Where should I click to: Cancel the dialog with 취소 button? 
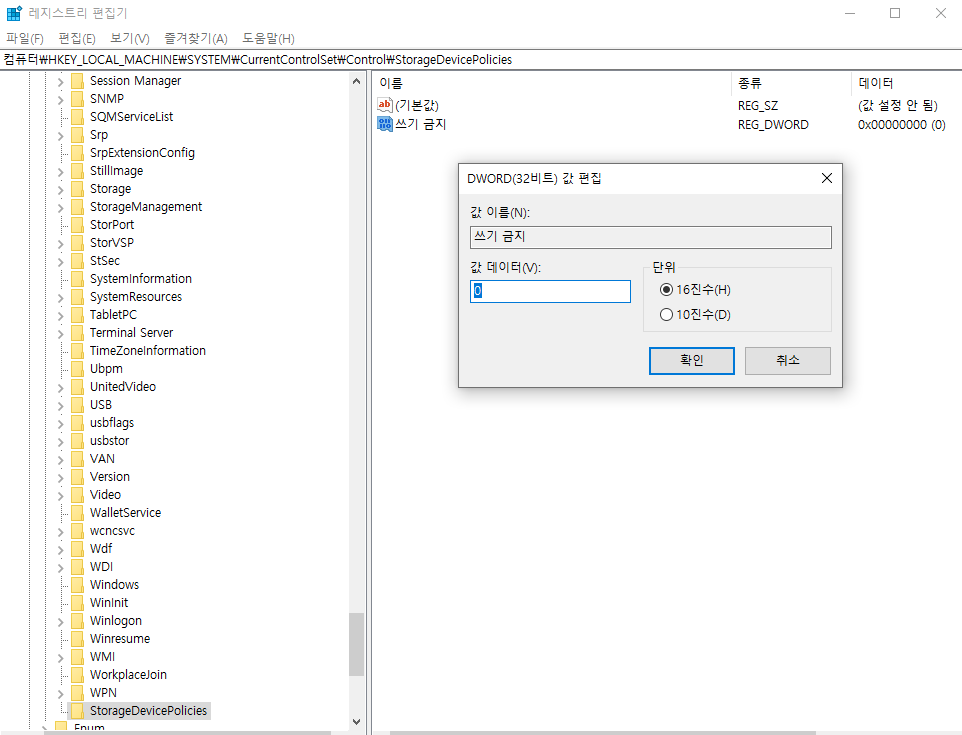tap(788, 361)
